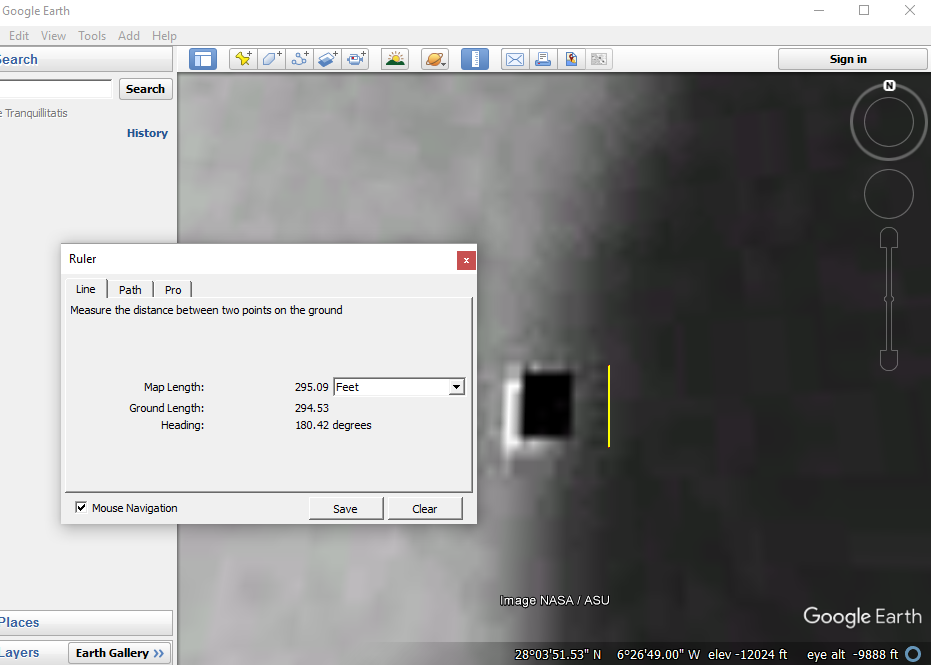Image resolution: width=931 pixels, height=665 pixels.
Task: Open search History link
Action: tap(147, 133)
